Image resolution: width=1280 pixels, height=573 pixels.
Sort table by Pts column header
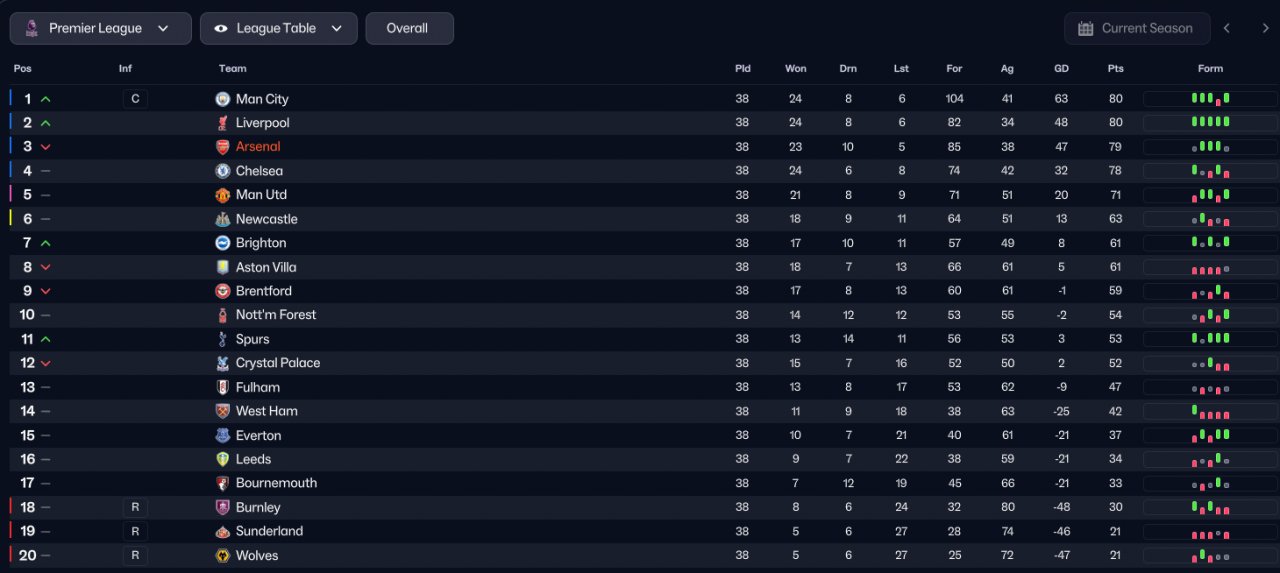point(1115,69)
